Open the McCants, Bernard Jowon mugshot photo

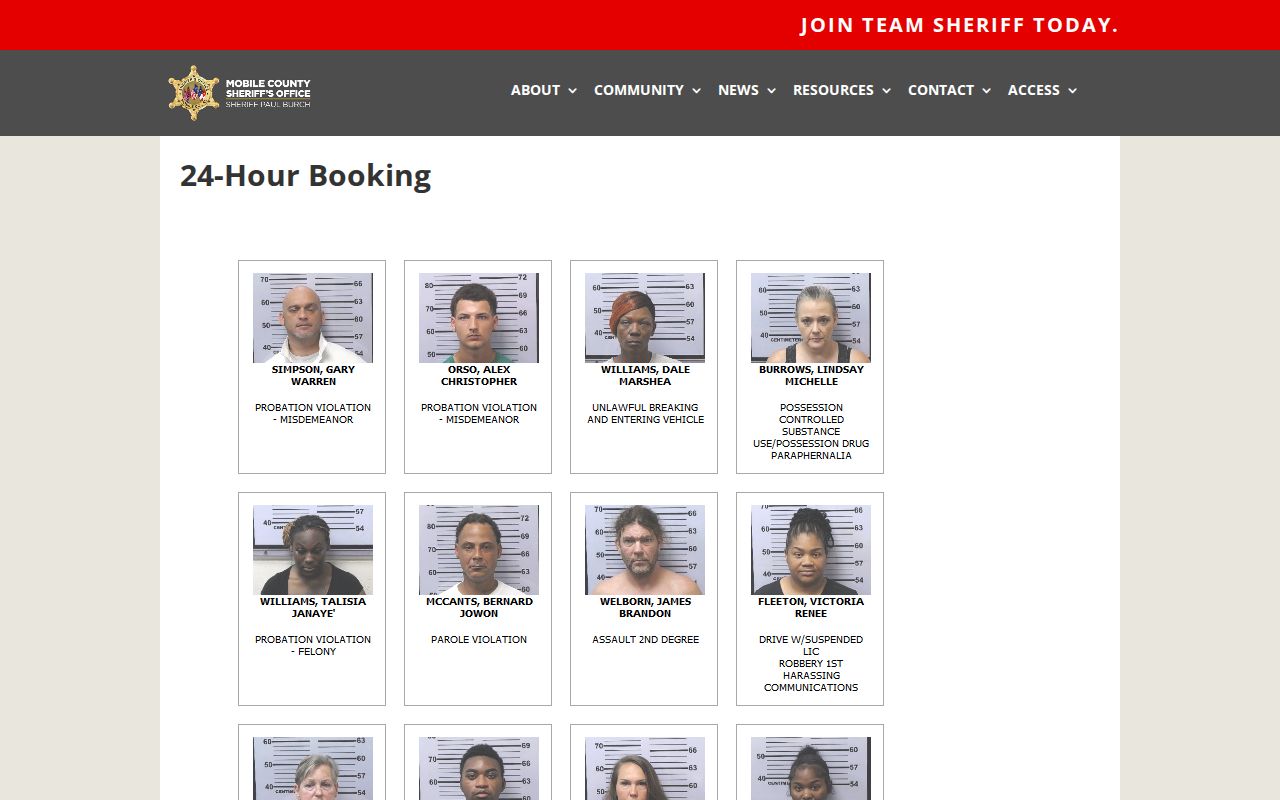coord(479,550)
